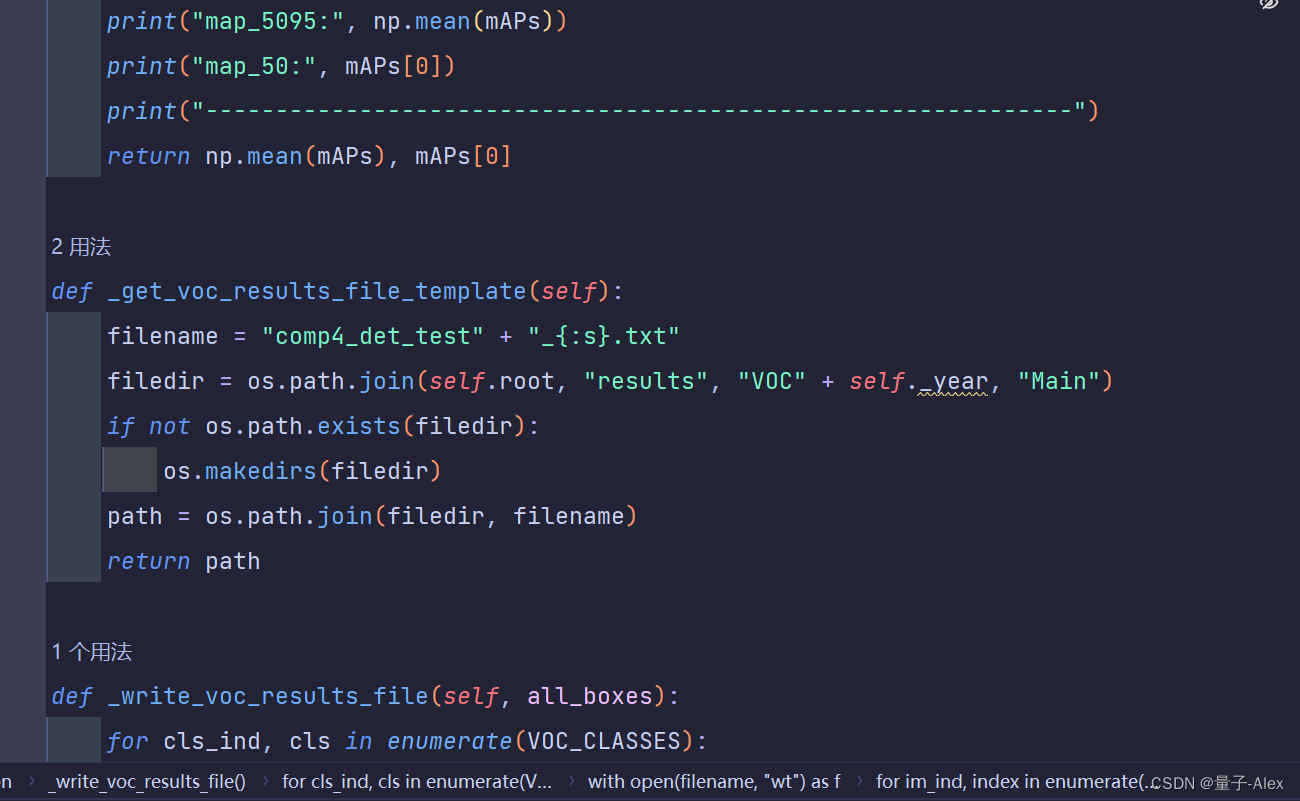1300x801 pixels.
Task: Click the "return path" statement
Action: (184, 561)
